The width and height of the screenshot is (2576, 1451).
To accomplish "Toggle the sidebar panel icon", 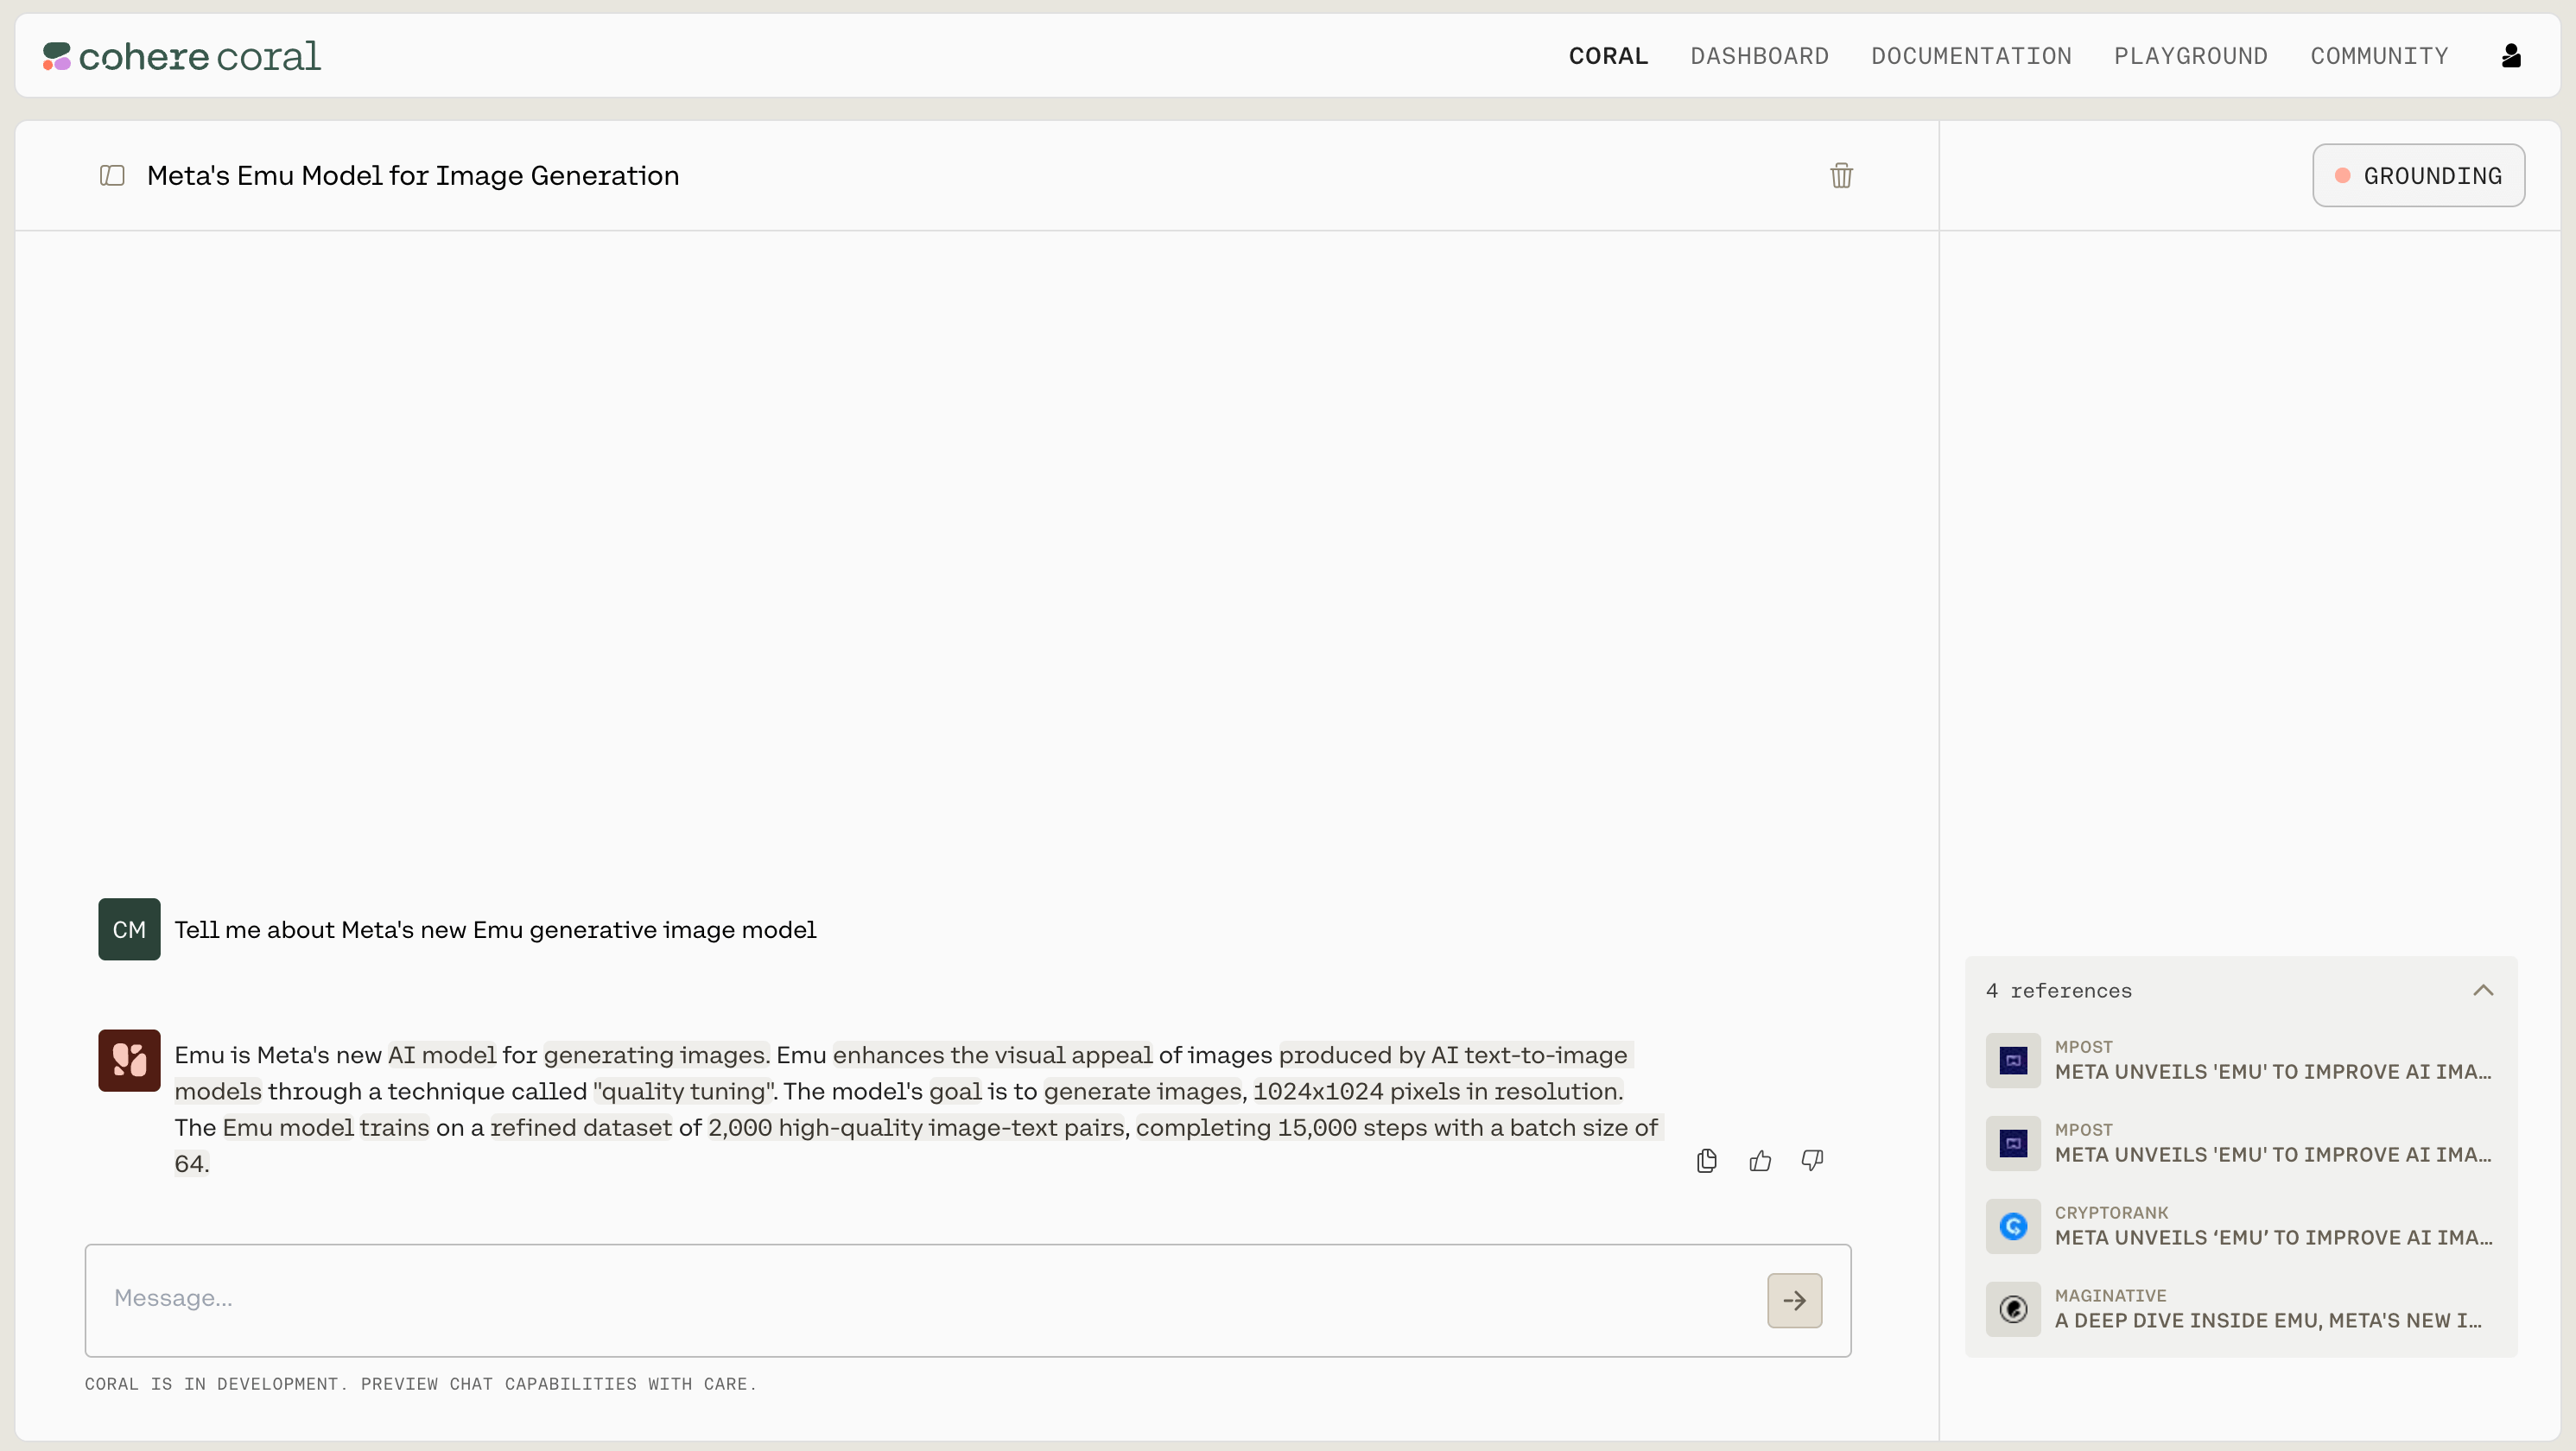I will coord(112,176).
